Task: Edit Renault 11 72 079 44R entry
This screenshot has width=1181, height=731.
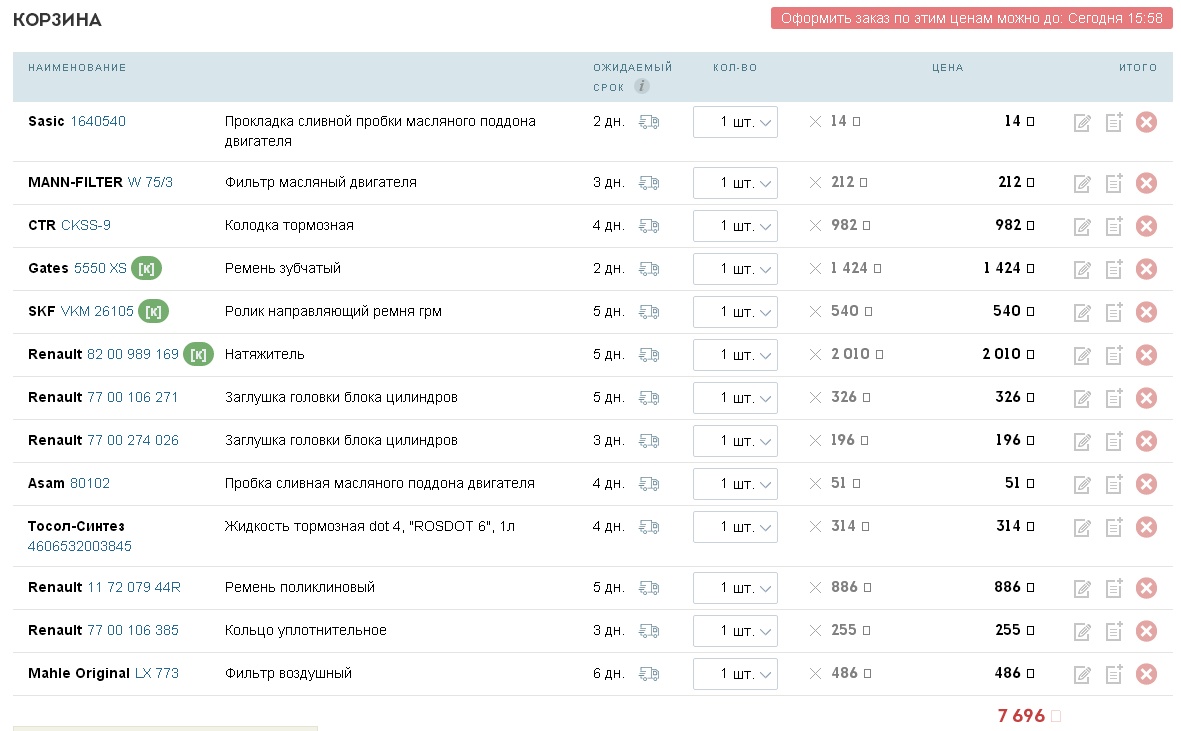Action: (x=1082, y=589)
